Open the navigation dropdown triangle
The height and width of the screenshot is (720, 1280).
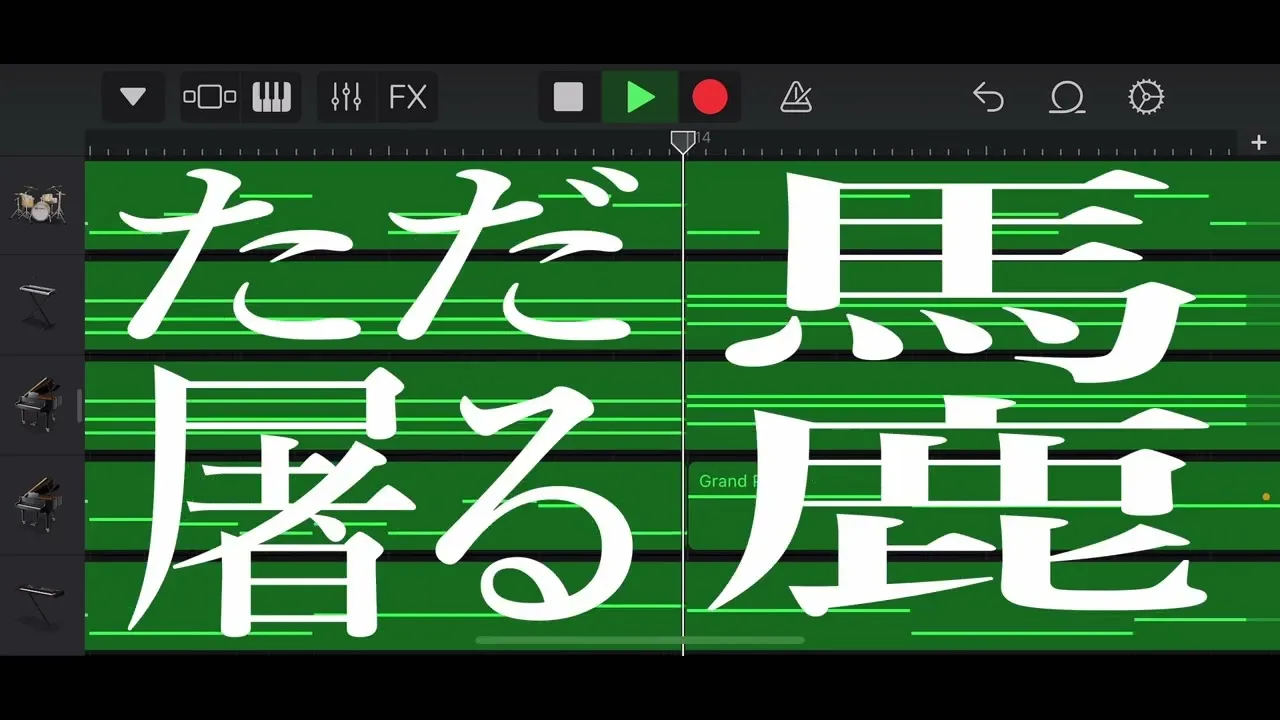pos(133,97)
